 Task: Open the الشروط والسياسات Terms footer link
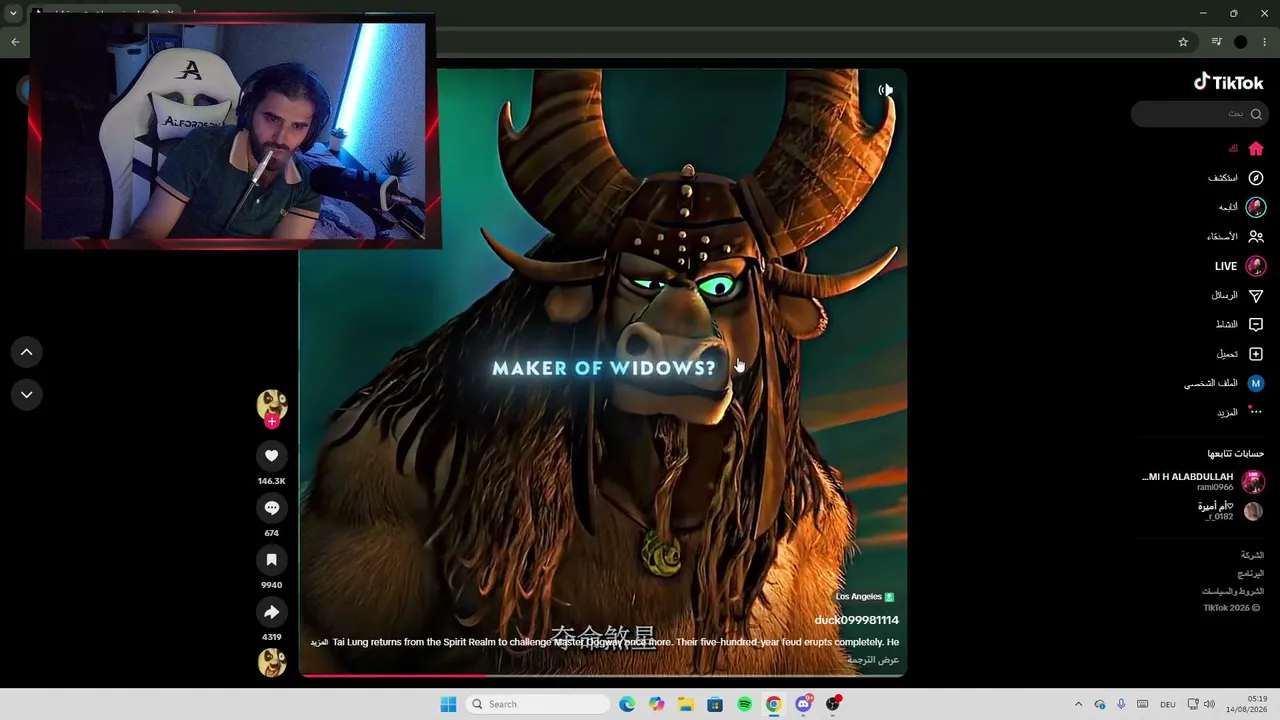[1233, 592]
